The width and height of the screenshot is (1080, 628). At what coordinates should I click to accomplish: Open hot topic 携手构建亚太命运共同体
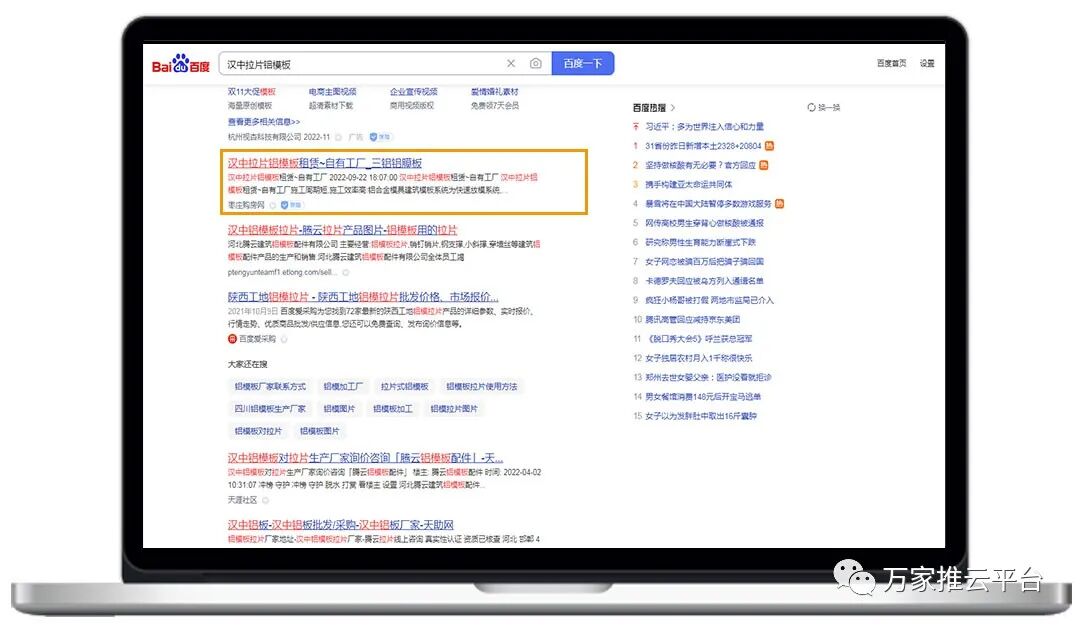(689, 185)
